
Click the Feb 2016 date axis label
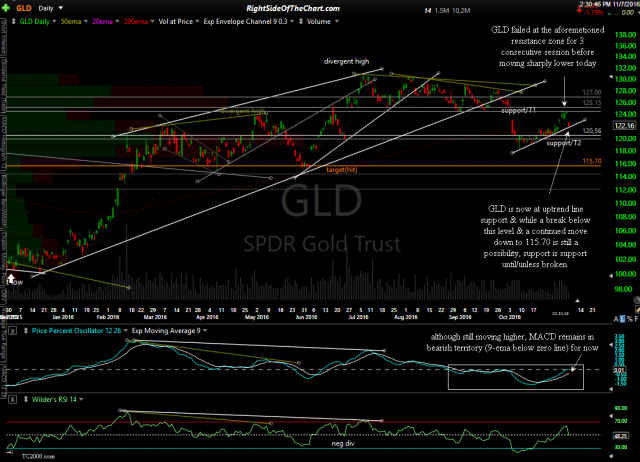coord(107,317)
